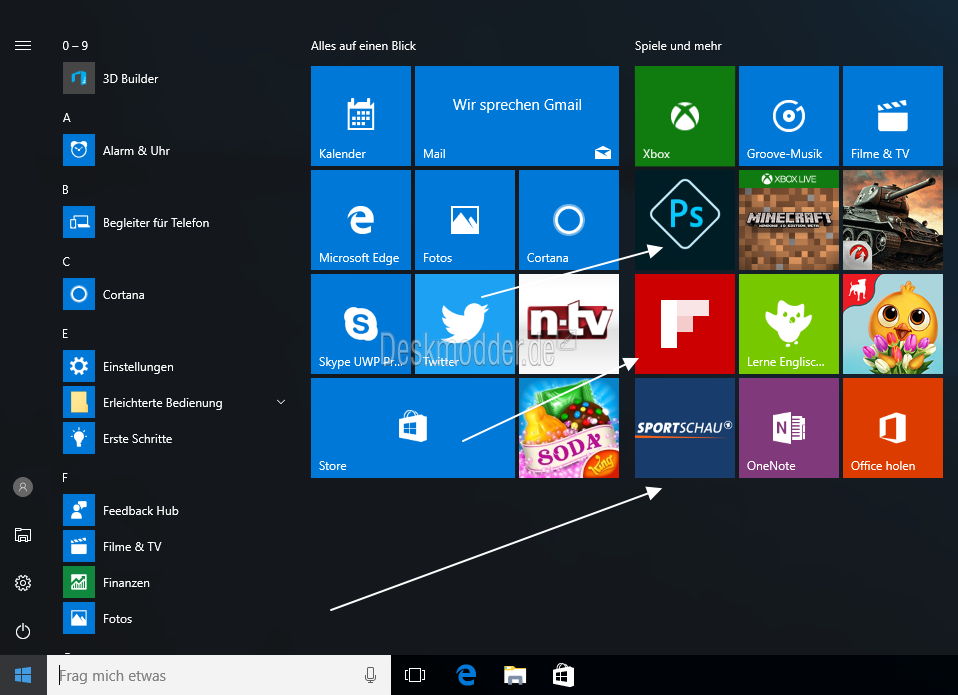Open the Minecraft tile
Viewport: 958px width, 695px height.
789,220
